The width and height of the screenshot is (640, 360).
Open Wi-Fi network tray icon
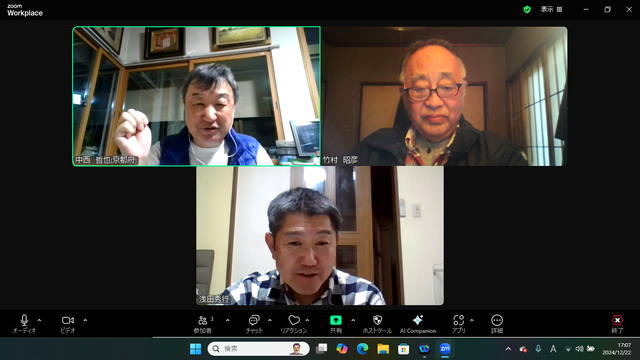point(568,349)
